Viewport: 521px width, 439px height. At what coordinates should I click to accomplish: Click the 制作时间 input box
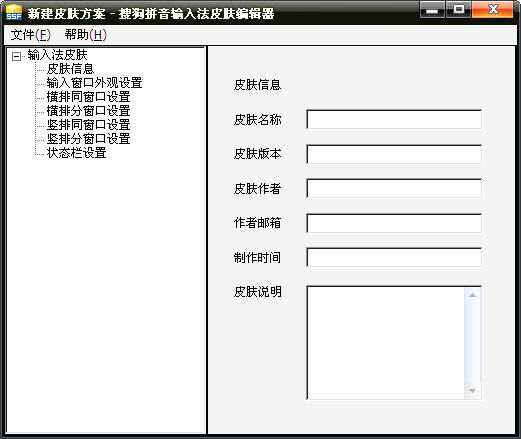coord(394,257)
